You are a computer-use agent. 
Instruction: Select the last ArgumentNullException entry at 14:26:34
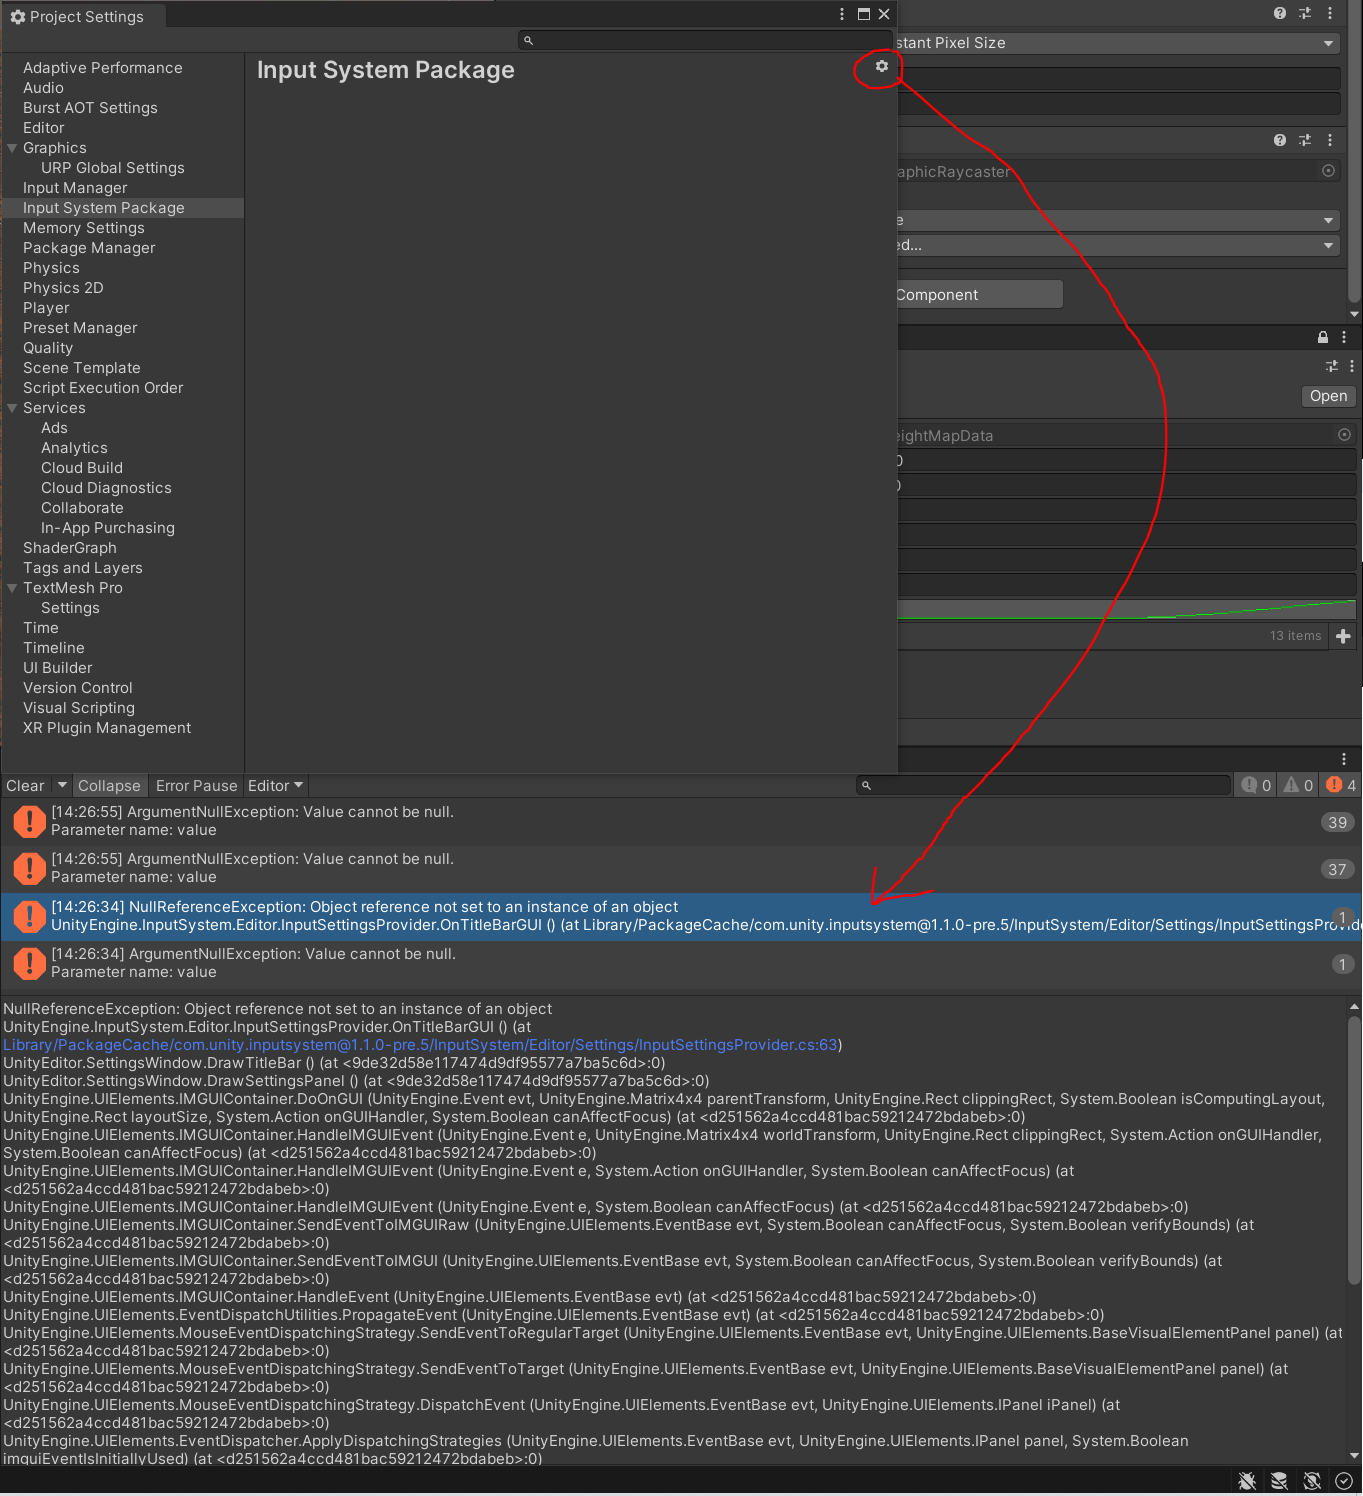(x=681, y=963)
